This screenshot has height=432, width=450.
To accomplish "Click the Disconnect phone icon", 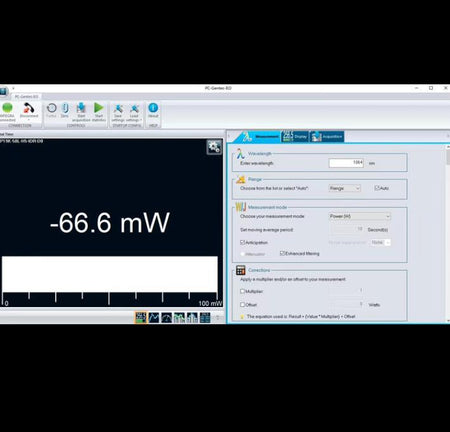I will pos(29,108).
